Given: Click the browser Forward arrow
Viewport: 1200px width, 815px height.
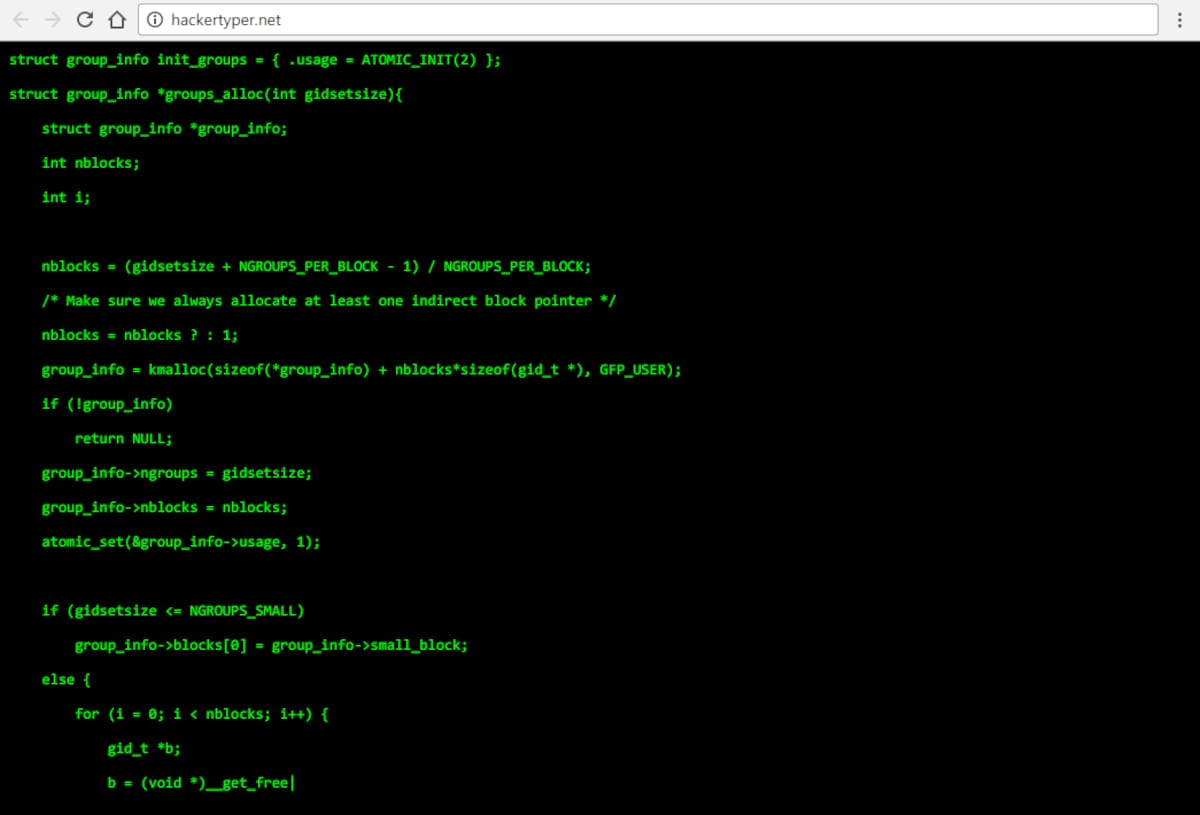Looking at the screenshot, I should click(53, 19).
